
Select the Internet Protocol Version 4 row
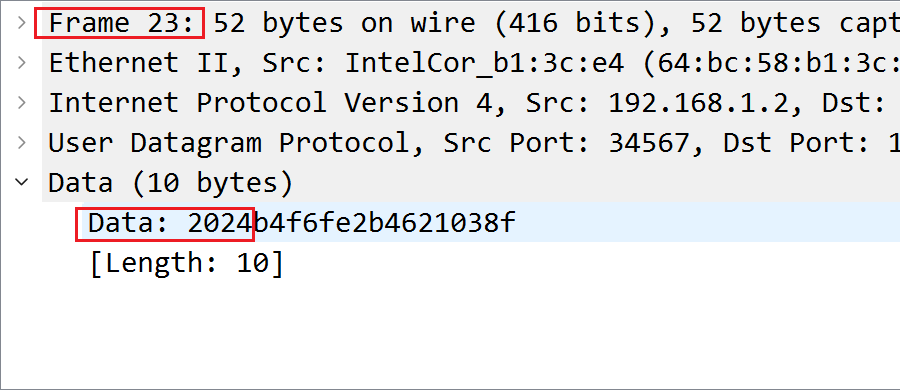(x=471, y=103)
